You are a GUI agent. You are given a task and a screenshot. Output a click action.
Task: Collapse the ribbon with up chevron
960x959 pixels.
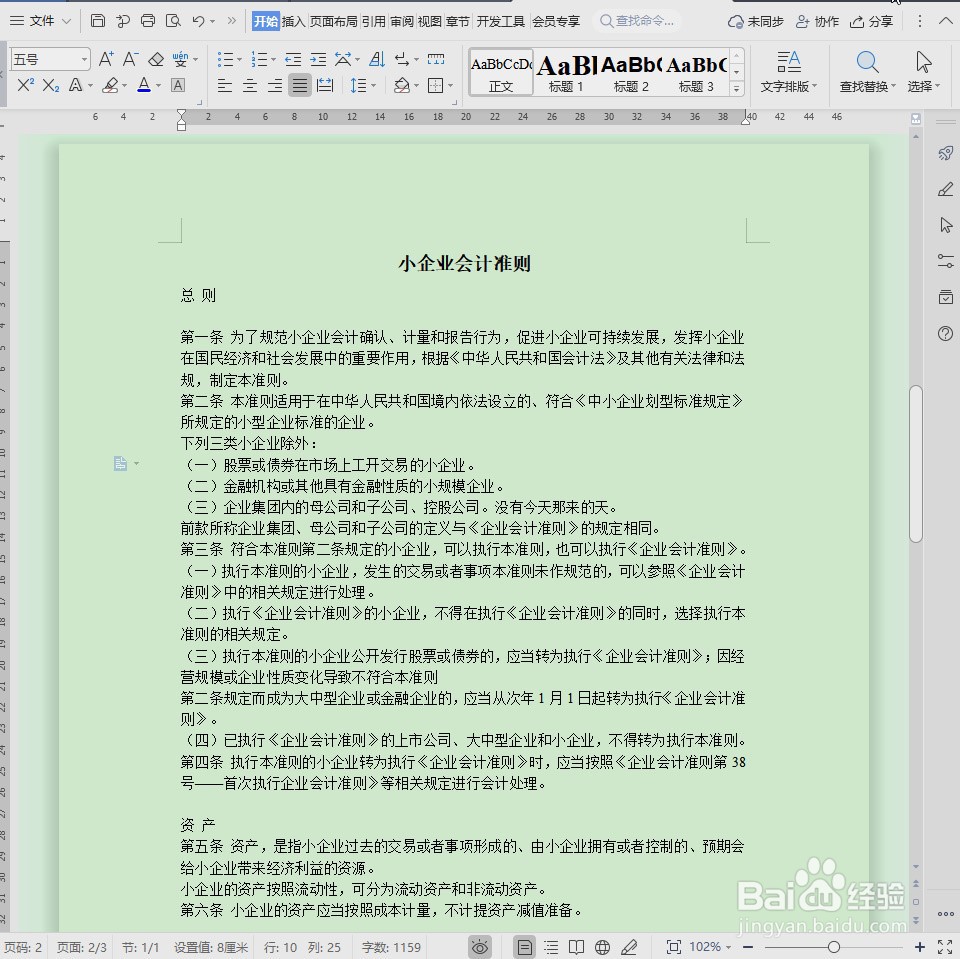(x=945, y=21)
